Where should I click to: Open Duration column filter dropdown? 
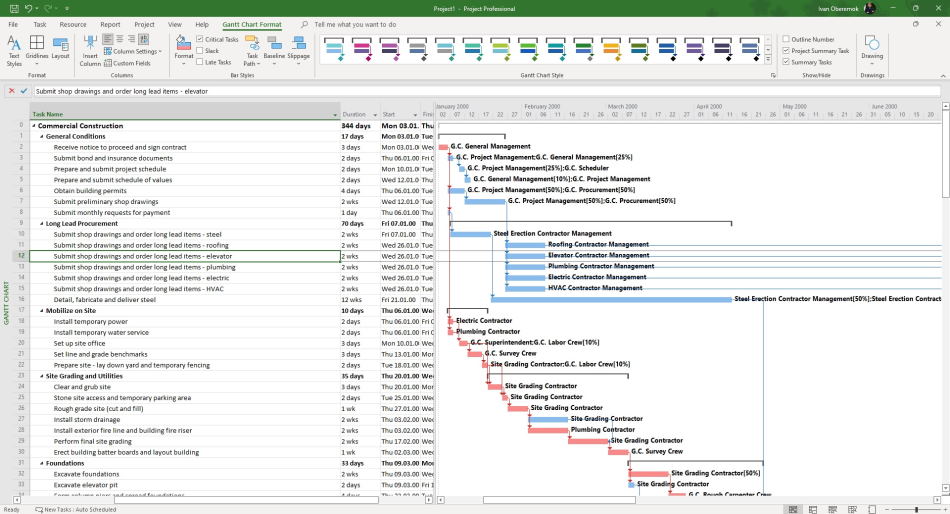[x=375, y=115]
